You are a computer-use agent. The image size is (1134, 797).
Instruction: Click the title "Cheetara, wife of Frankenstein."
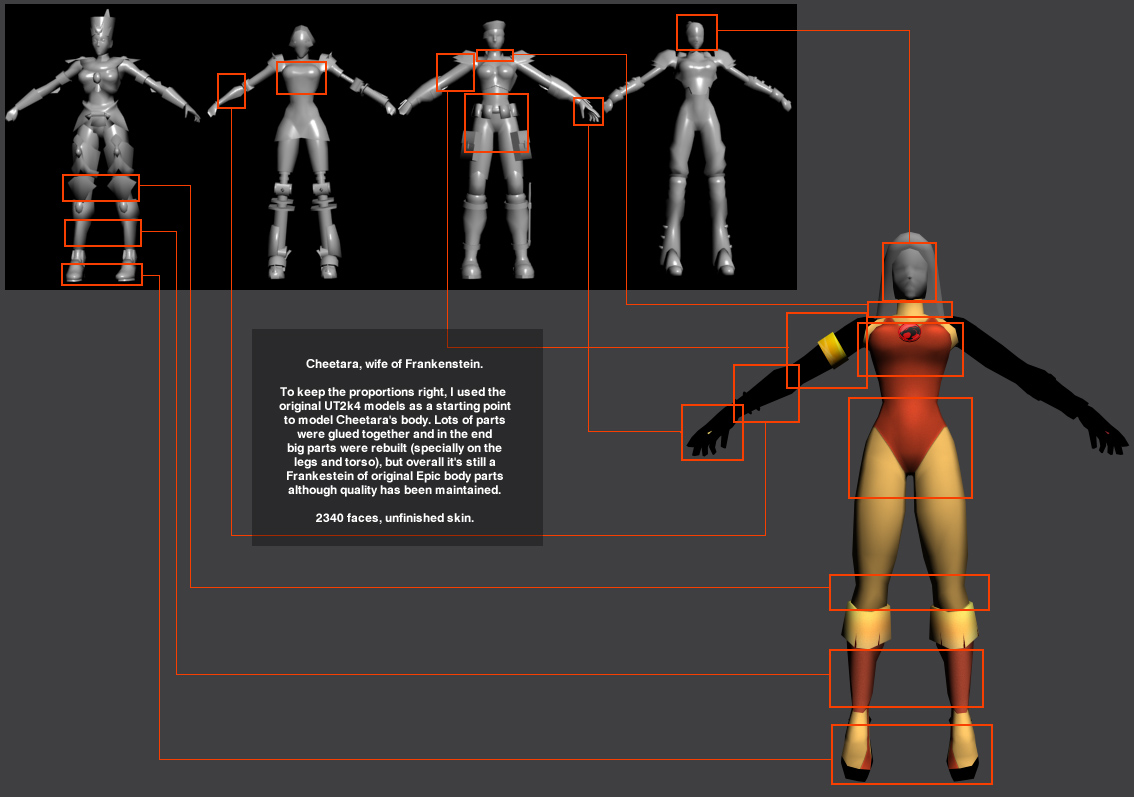click(394, 364)
